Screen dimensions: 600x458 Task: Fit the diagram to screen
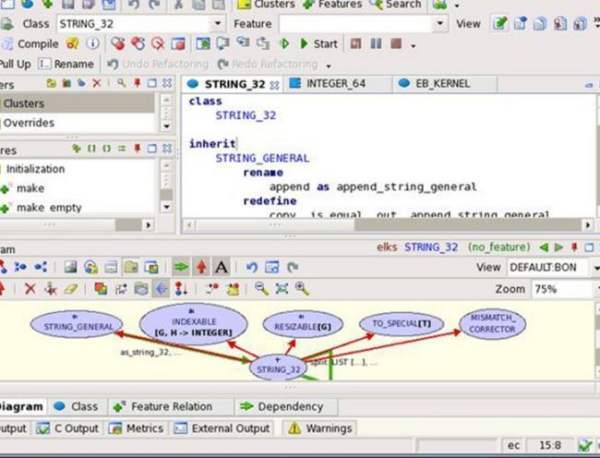[x=282, y=289]
